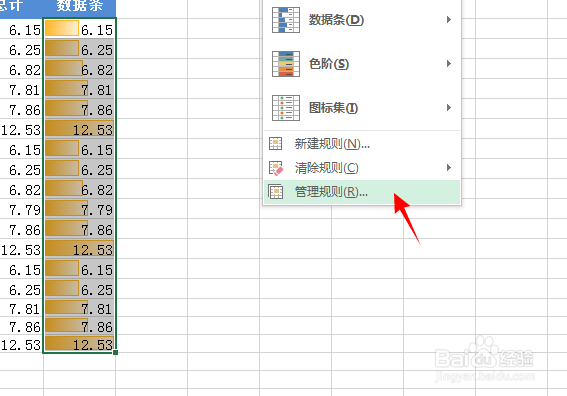
Task: Select the white active 6.15 data bar cell
Action: click(x=79, y=29)
